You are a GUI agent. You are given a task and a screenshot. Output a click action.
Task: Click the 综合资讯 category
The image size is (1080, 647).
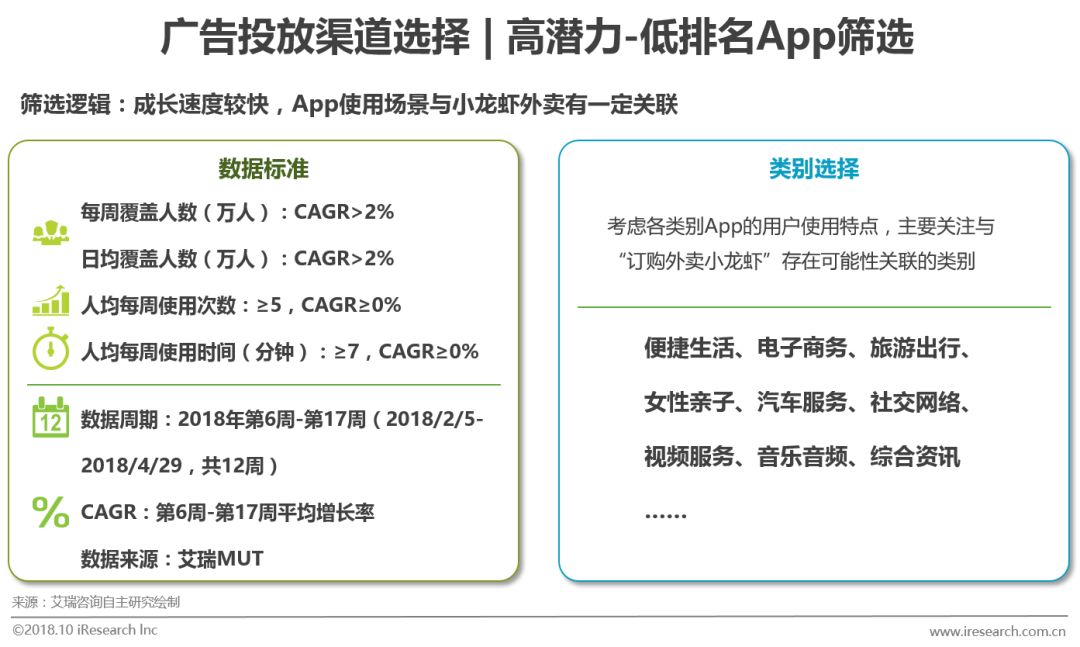point(915,456)
